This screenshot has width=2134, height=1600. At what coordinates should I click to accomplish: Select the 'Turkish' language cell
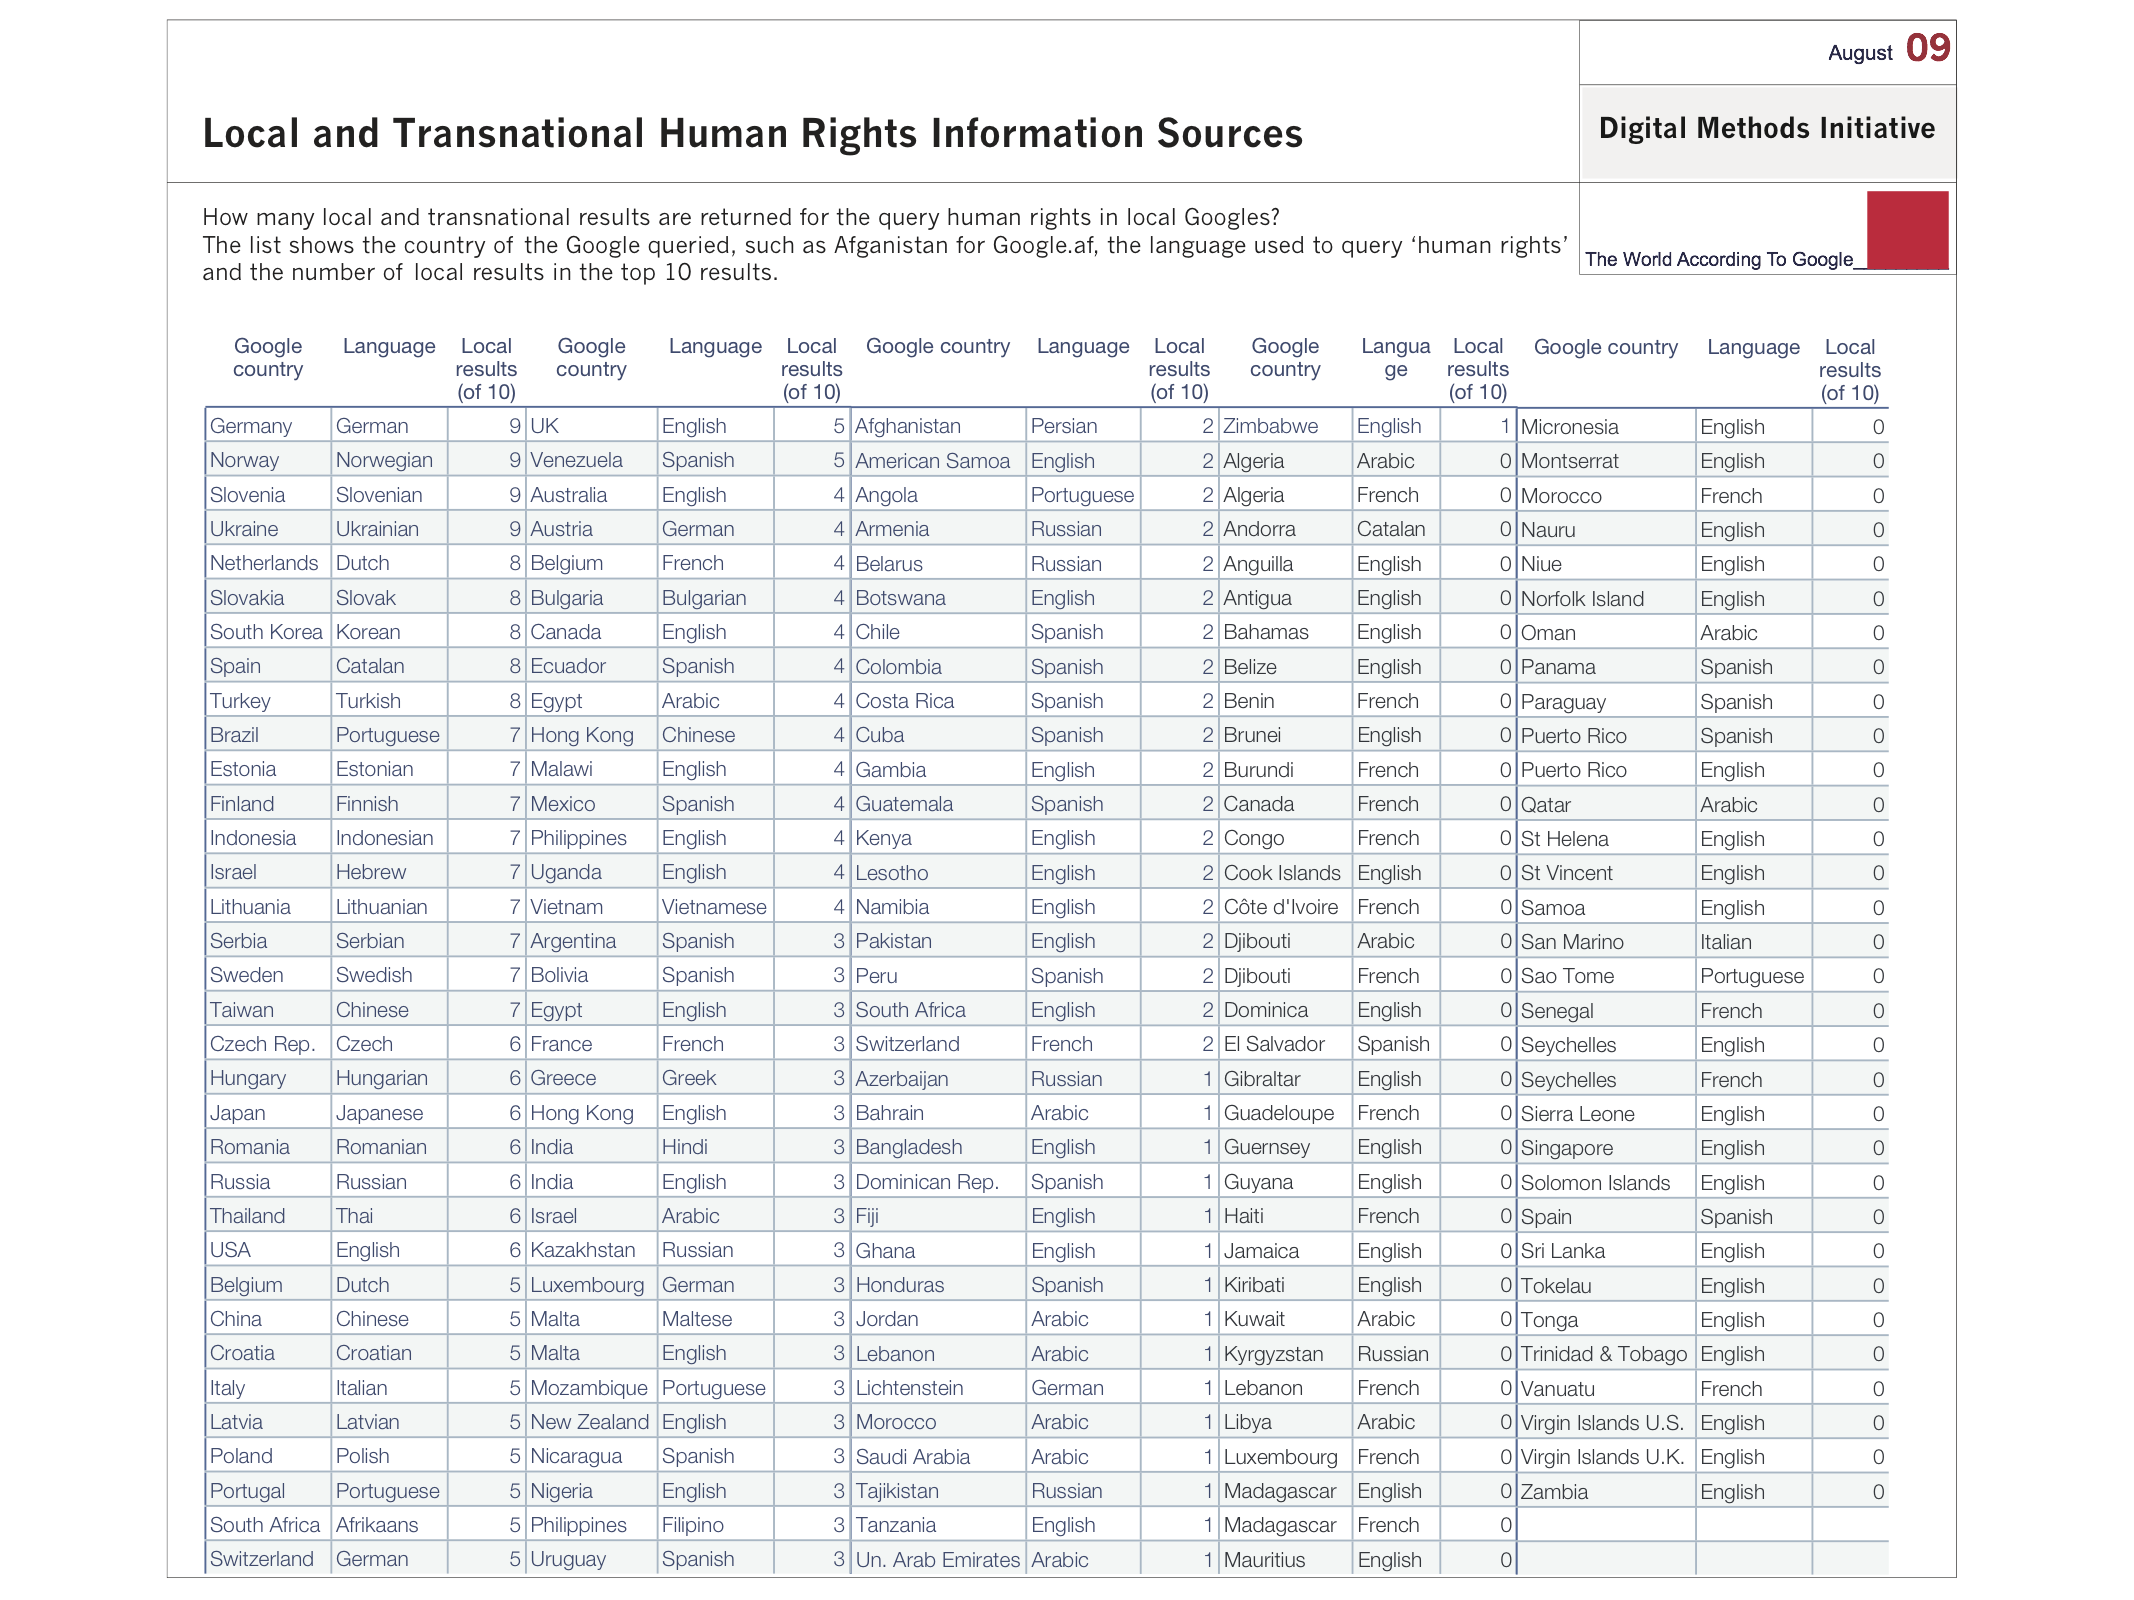pyautogui.click(x=389, y=701)
